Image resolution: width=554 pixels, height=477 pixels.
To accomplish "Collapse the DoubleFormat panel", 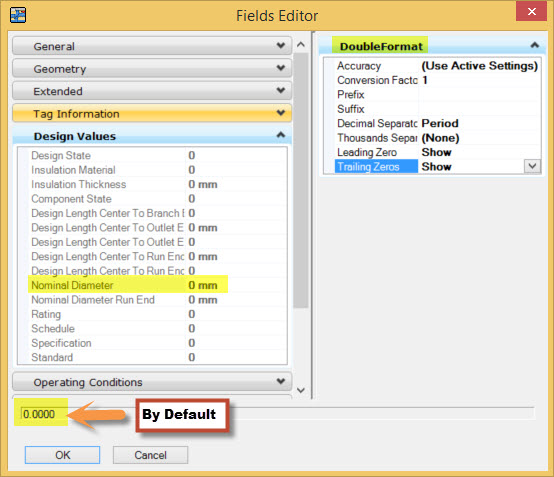I will (534, 45).
